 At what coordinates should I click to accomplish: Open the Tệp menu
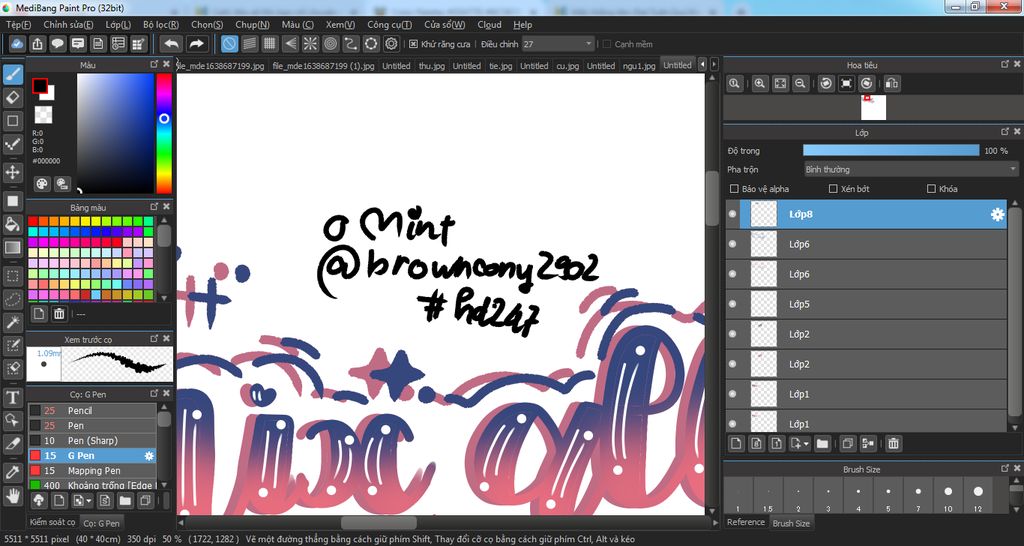click(18, 25)
